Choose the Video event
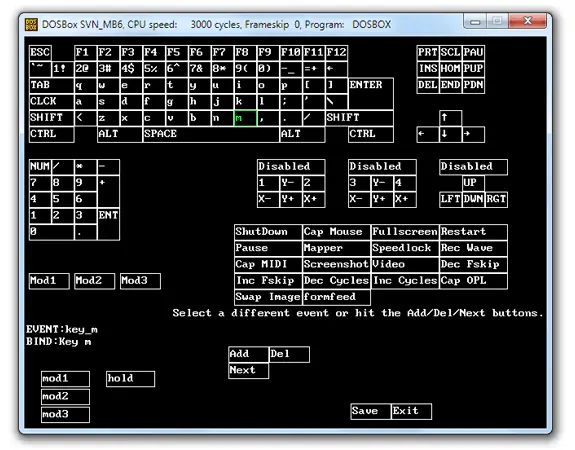The width and height of the screenshot is (575, 450). [x=405, y=265]
